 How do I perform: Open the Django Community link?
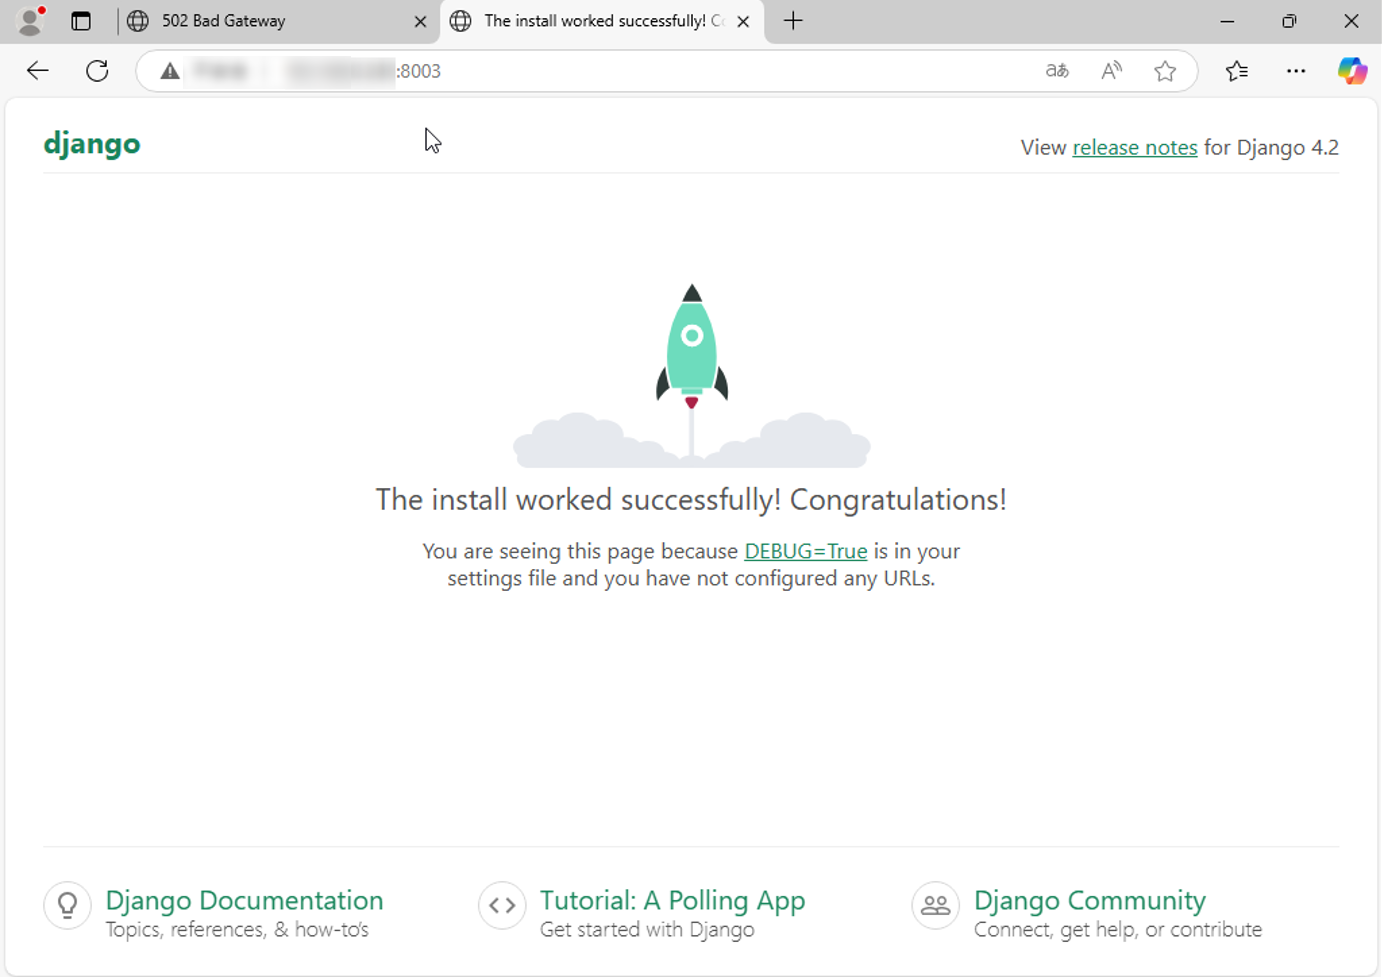pos(1090,900)
